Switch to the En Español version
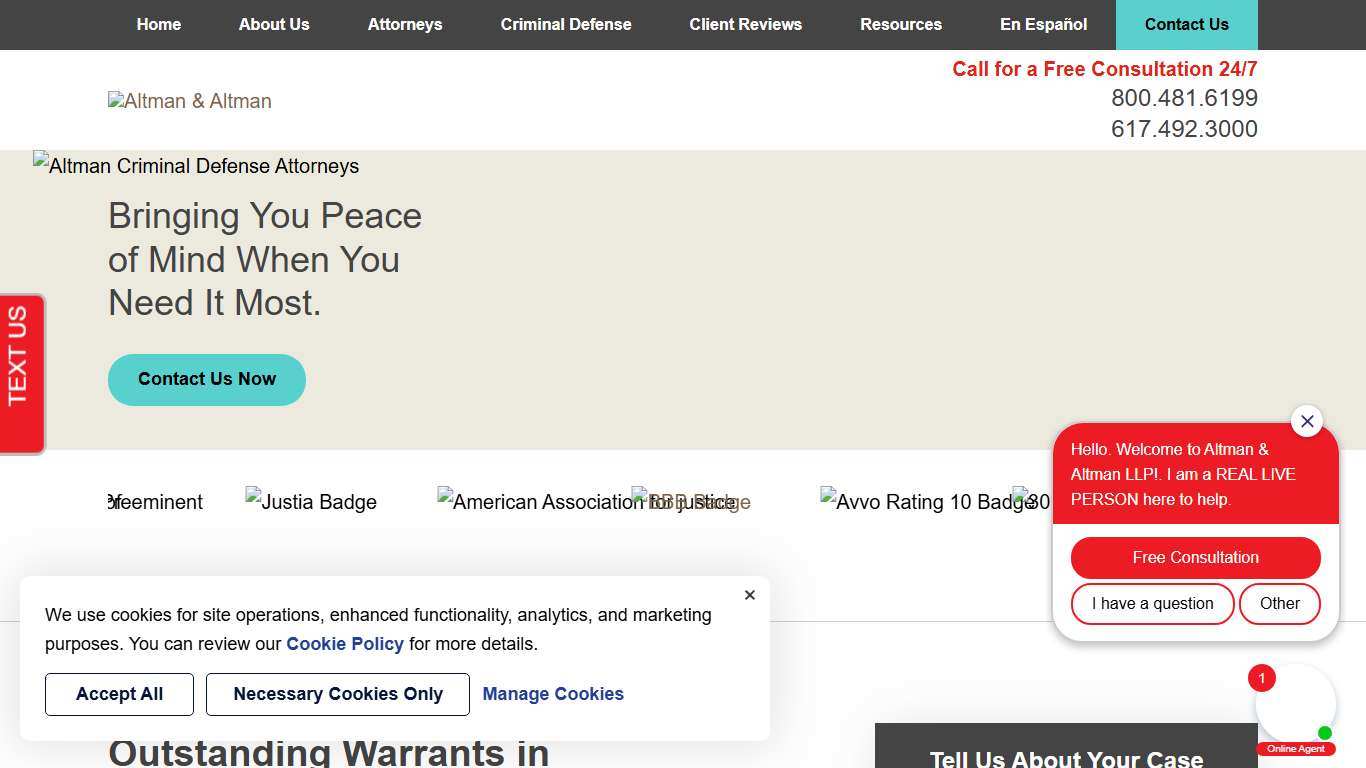 (x=1043, y=25)
